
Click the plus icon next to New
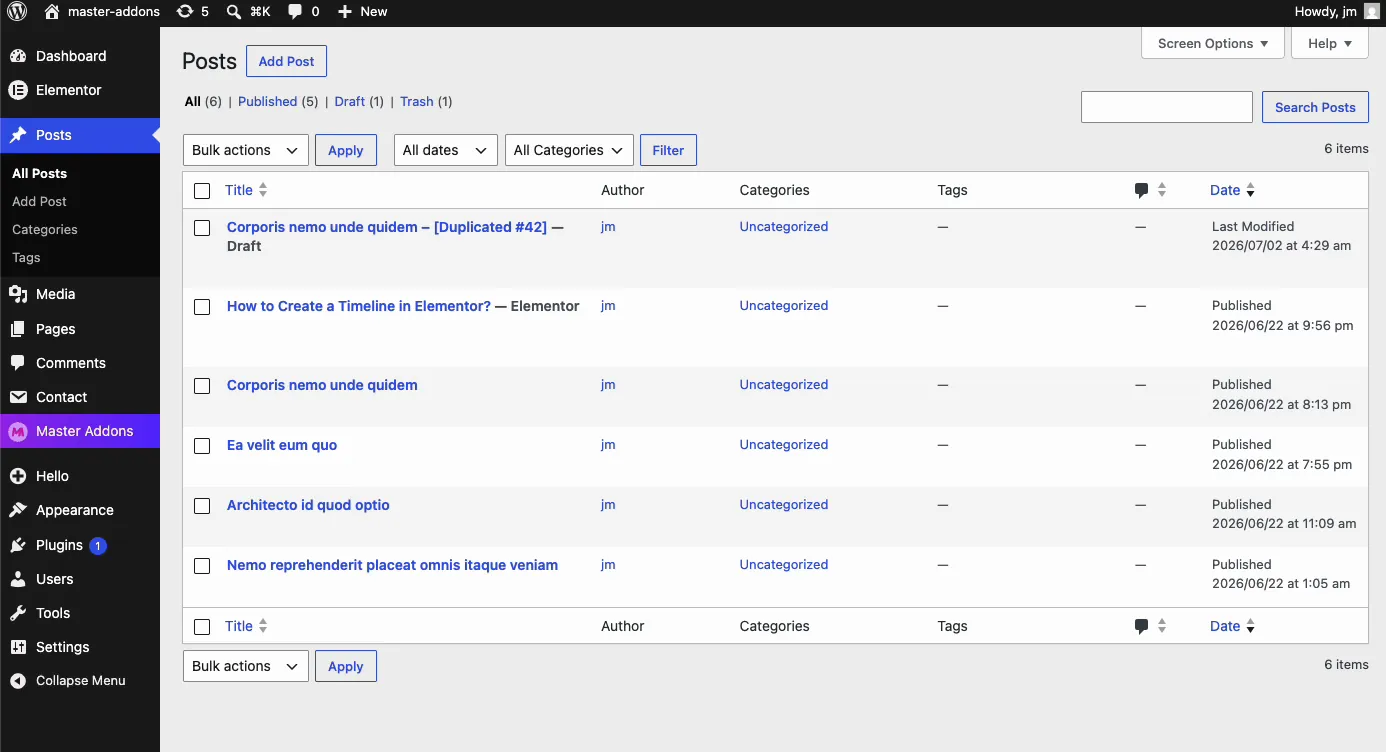pos(344,12)
